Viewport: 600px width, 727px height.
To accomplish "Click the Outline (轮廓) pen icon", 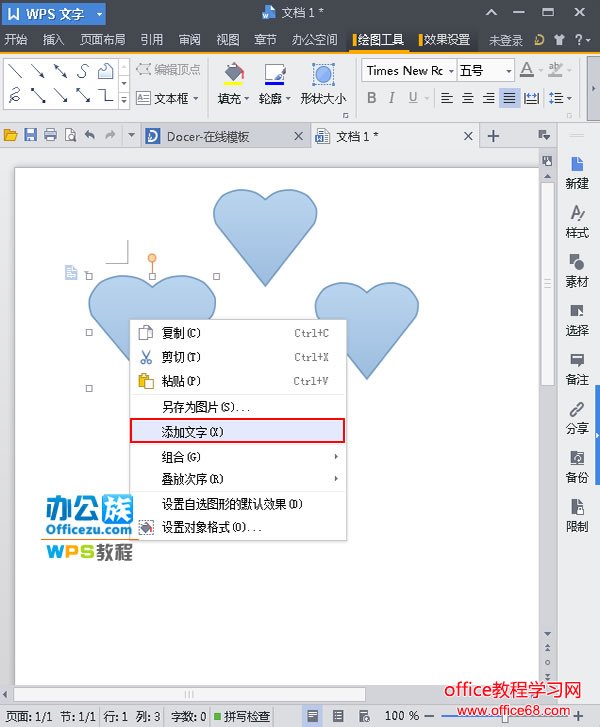I will pos(273,75).
